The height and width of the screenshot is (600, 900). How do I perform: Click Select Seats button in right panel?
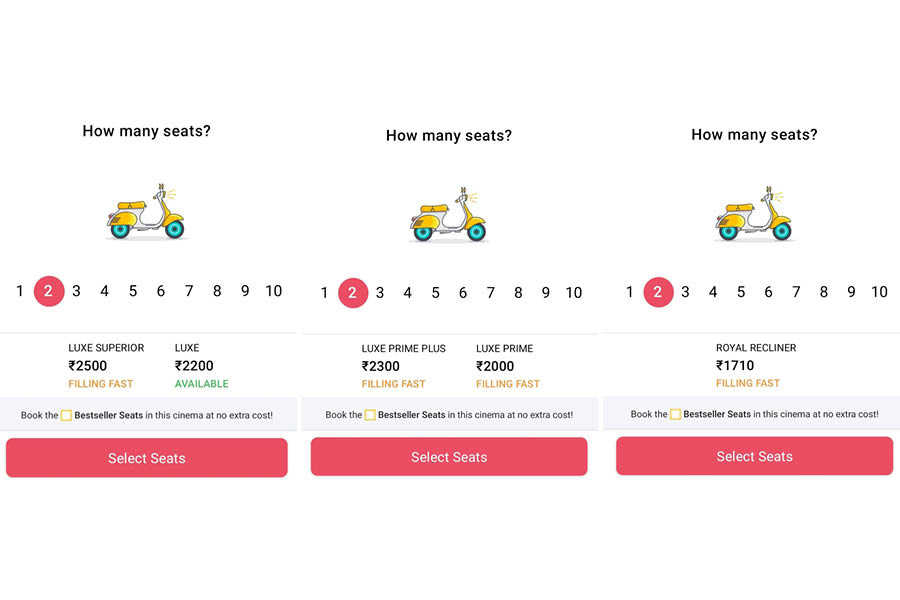pyautogui.click(x=754, y=456)
